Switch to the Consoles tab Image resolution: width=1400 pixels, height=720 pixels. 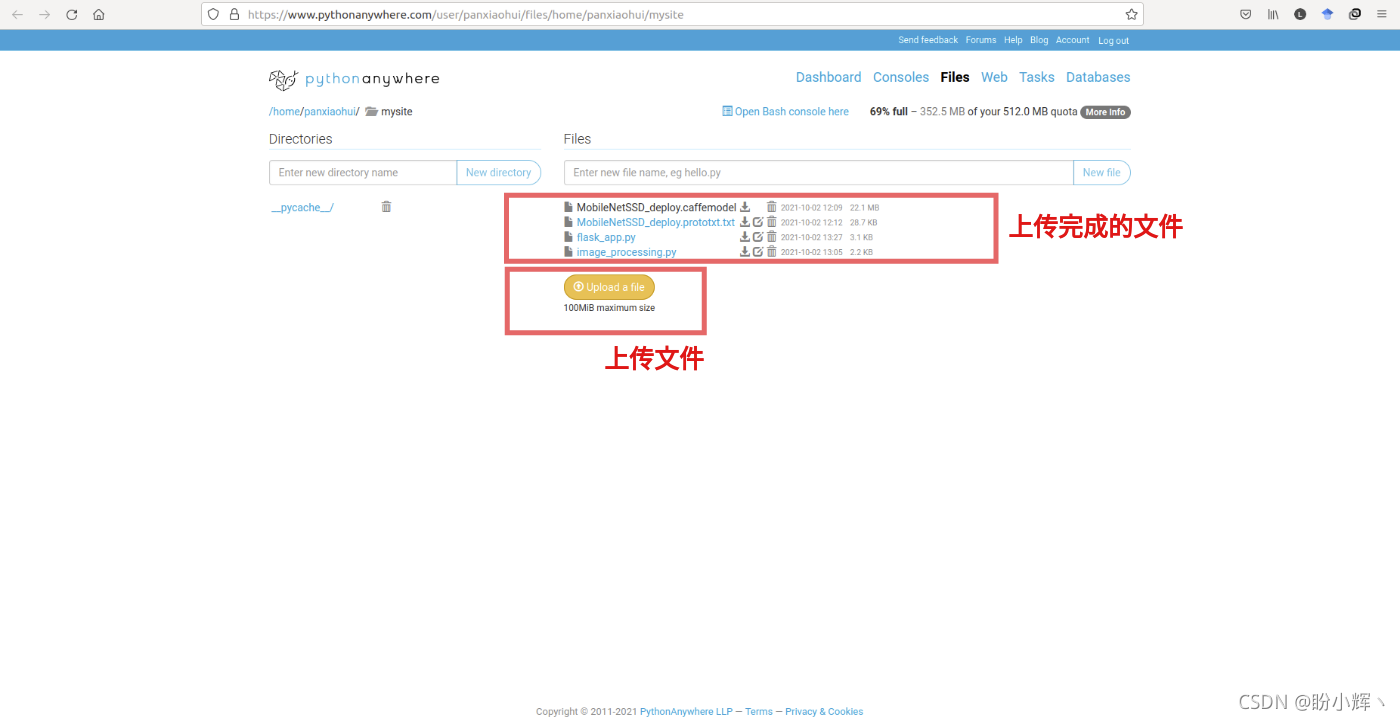[x=901, y=77]
